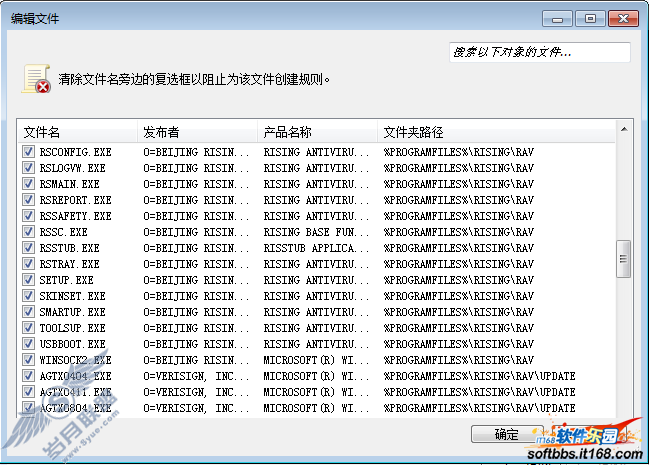Viewport: 649px width, 465px height.
Task: Select the SETUP.EXE file name
Action: (x=66, y=280)
